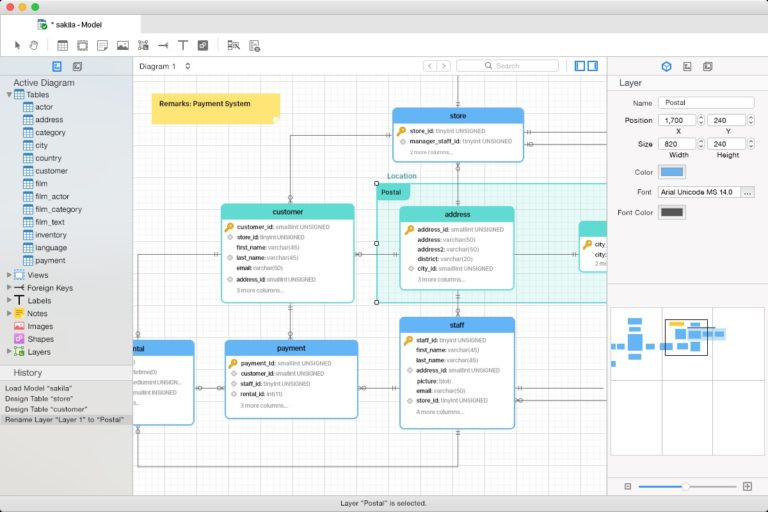Switch to the sakila - Model tab
The height and width of the screenshot is (512, 768).
coord(74,23)
